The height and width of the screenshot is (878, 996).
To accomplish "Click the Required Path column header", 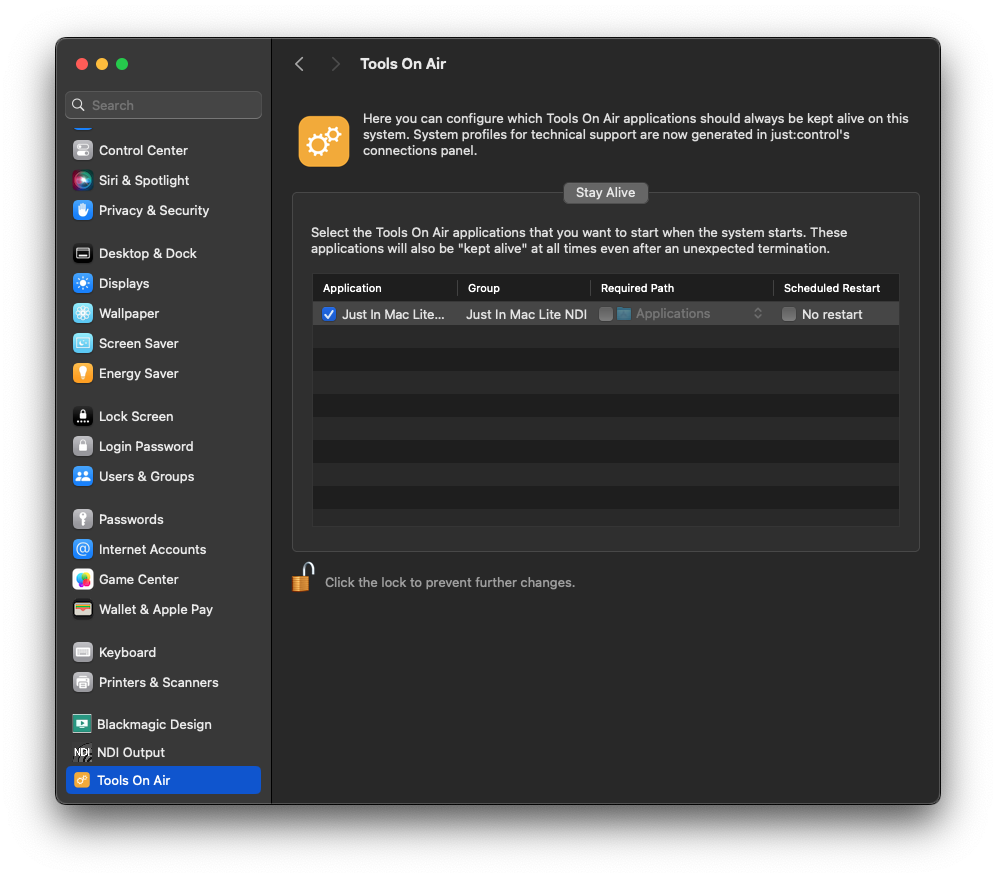I will click(637, 288).
